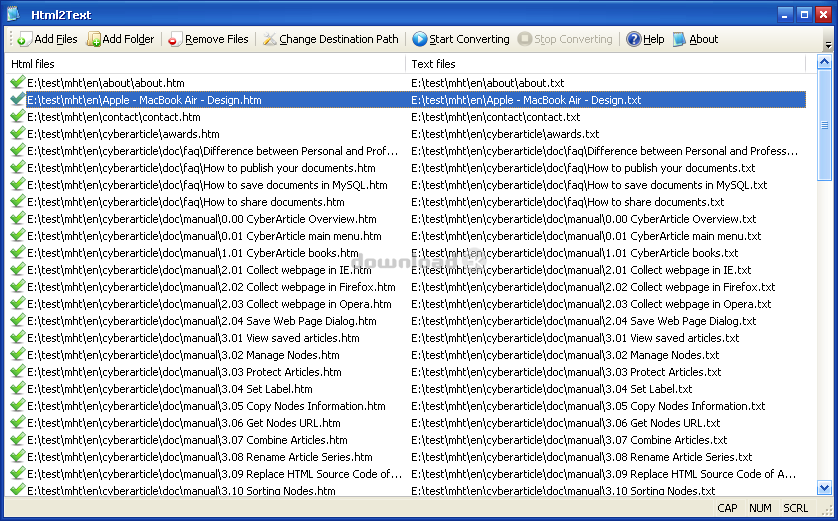This screenshot has width=838, height=521.
Task: Click the Add Folder icon
Action: 94,39
